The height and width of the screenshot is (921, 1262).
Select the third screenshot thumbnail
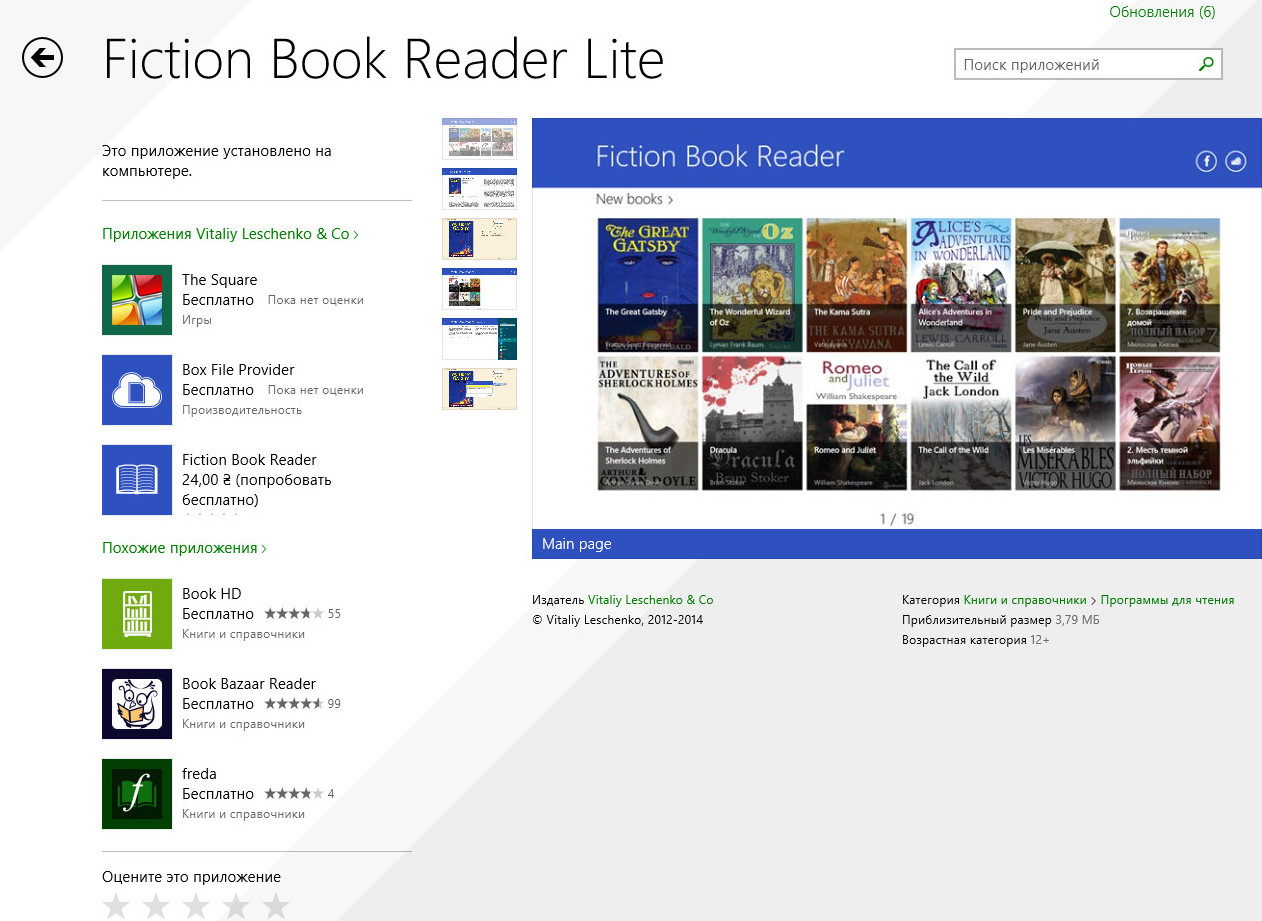click(480, 239)
